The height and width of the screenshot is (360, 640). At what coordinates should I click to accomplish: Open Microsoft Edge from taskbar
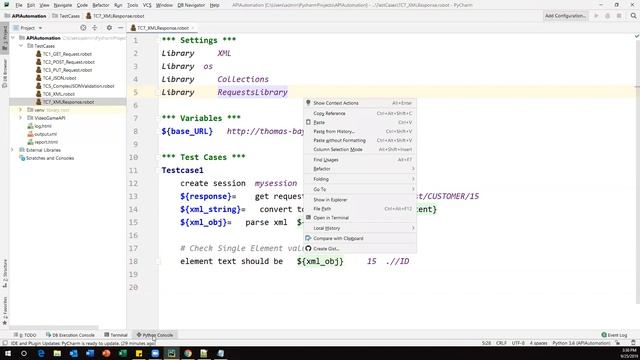pyautogui.click(x=41, y=353)
